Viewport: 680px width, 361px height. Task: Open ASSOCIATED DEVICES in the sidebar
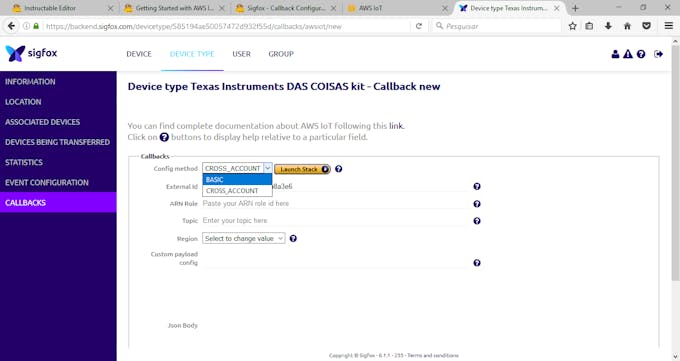tap(58, 122)
